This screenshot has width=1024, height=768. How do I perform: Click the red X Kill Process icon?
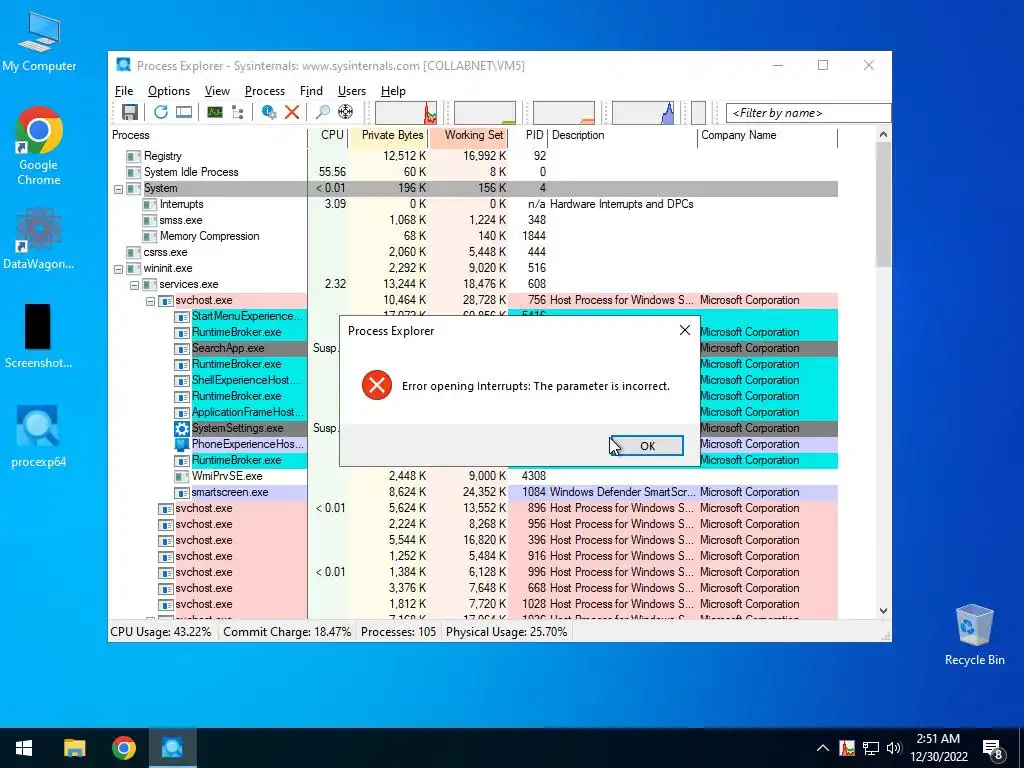[292, 112]
